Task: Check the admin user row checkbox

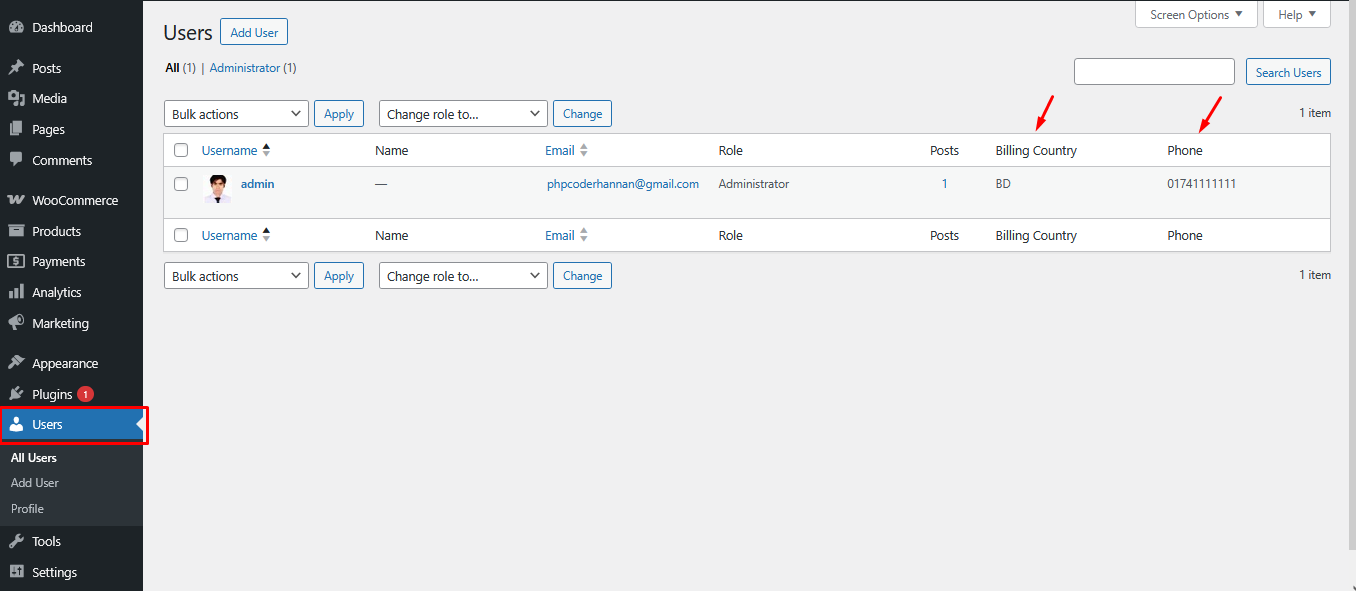Action: (181, 184)
